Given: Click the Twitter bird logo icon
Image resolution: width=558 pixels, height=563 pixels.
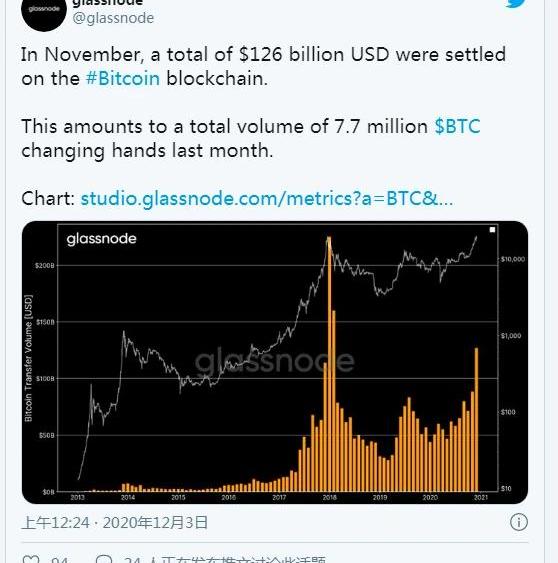Looking at the screenshot, I should [516, 3].
